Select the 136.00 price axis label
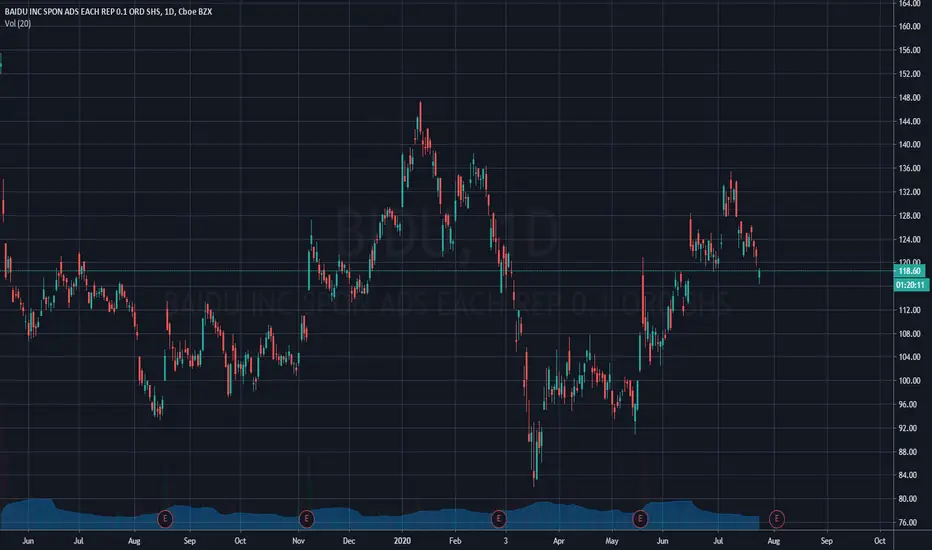The height and width of the screenshot is (550, 932). click(909, 168)
